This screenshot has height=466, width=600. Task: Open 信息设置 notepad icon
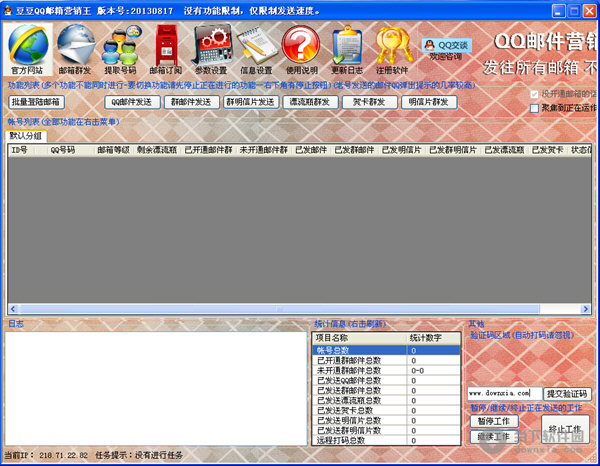tap(256, 49)
